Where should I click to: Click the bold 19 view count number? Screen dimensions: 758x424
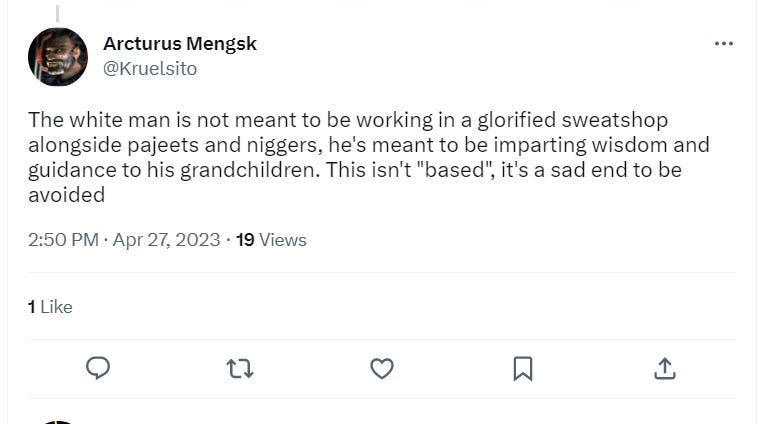tap(245, 240)
